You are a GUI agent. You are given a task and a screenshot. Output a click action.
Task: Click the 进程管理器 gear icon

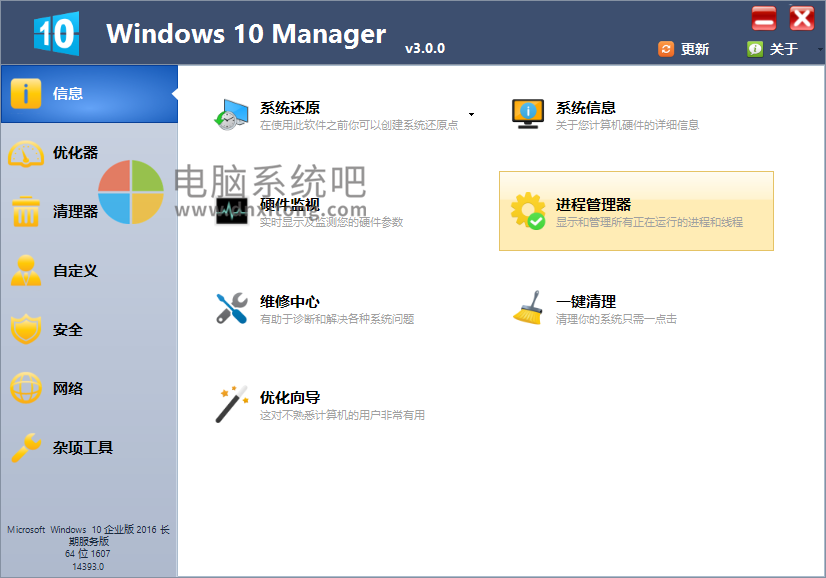point(528,211)
